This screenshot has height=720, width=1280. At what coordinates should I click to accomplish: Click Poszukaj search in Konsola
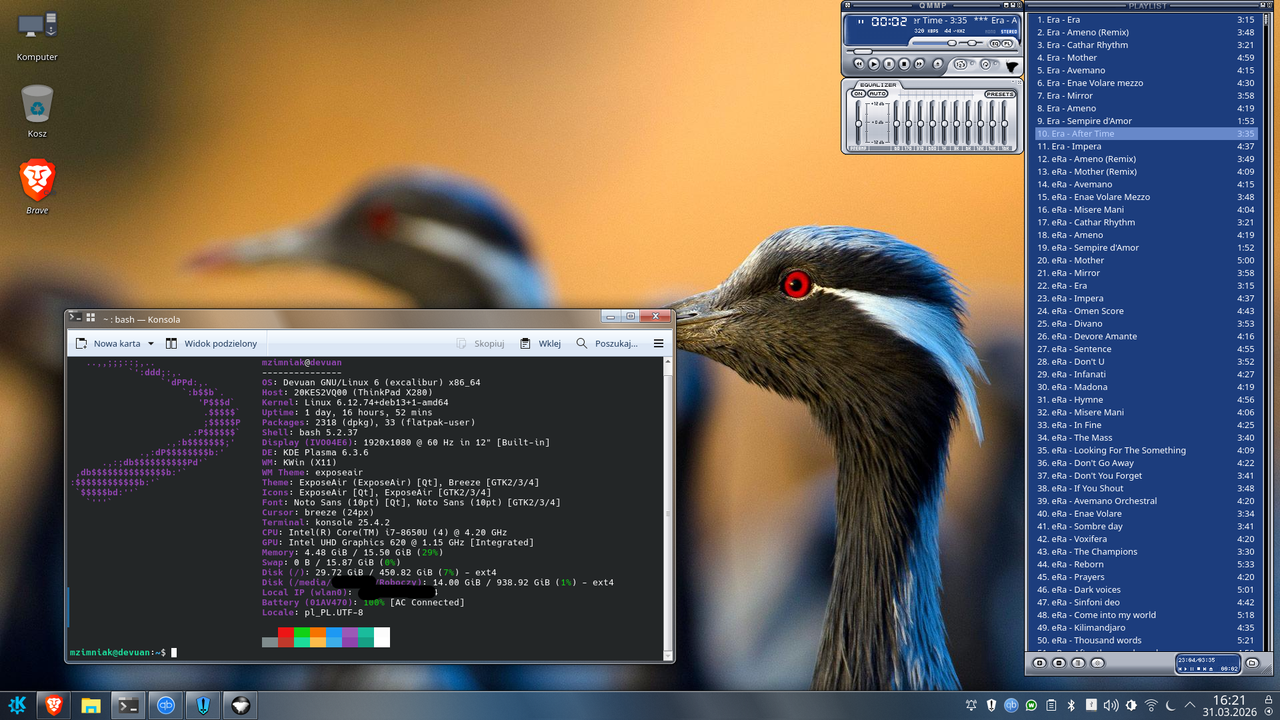point(606,344)
